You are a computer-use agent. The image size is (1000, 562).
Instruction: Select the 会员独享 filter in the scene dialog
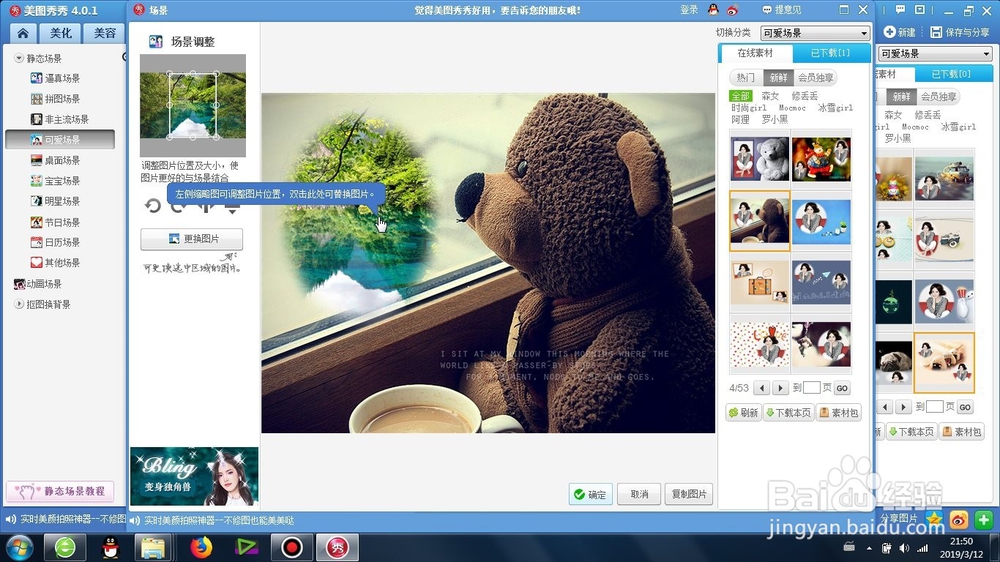(815, 77)
